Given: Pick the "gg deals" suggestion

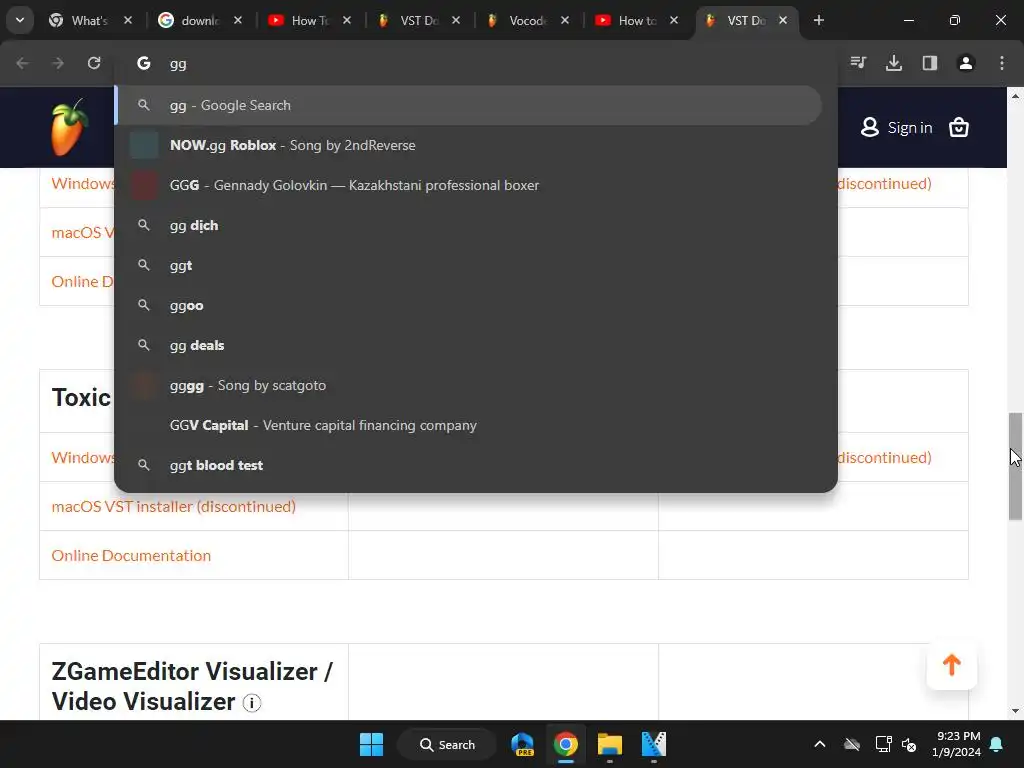Looking at the screenshot, I should pyautogui.click(x=468, y=345).
